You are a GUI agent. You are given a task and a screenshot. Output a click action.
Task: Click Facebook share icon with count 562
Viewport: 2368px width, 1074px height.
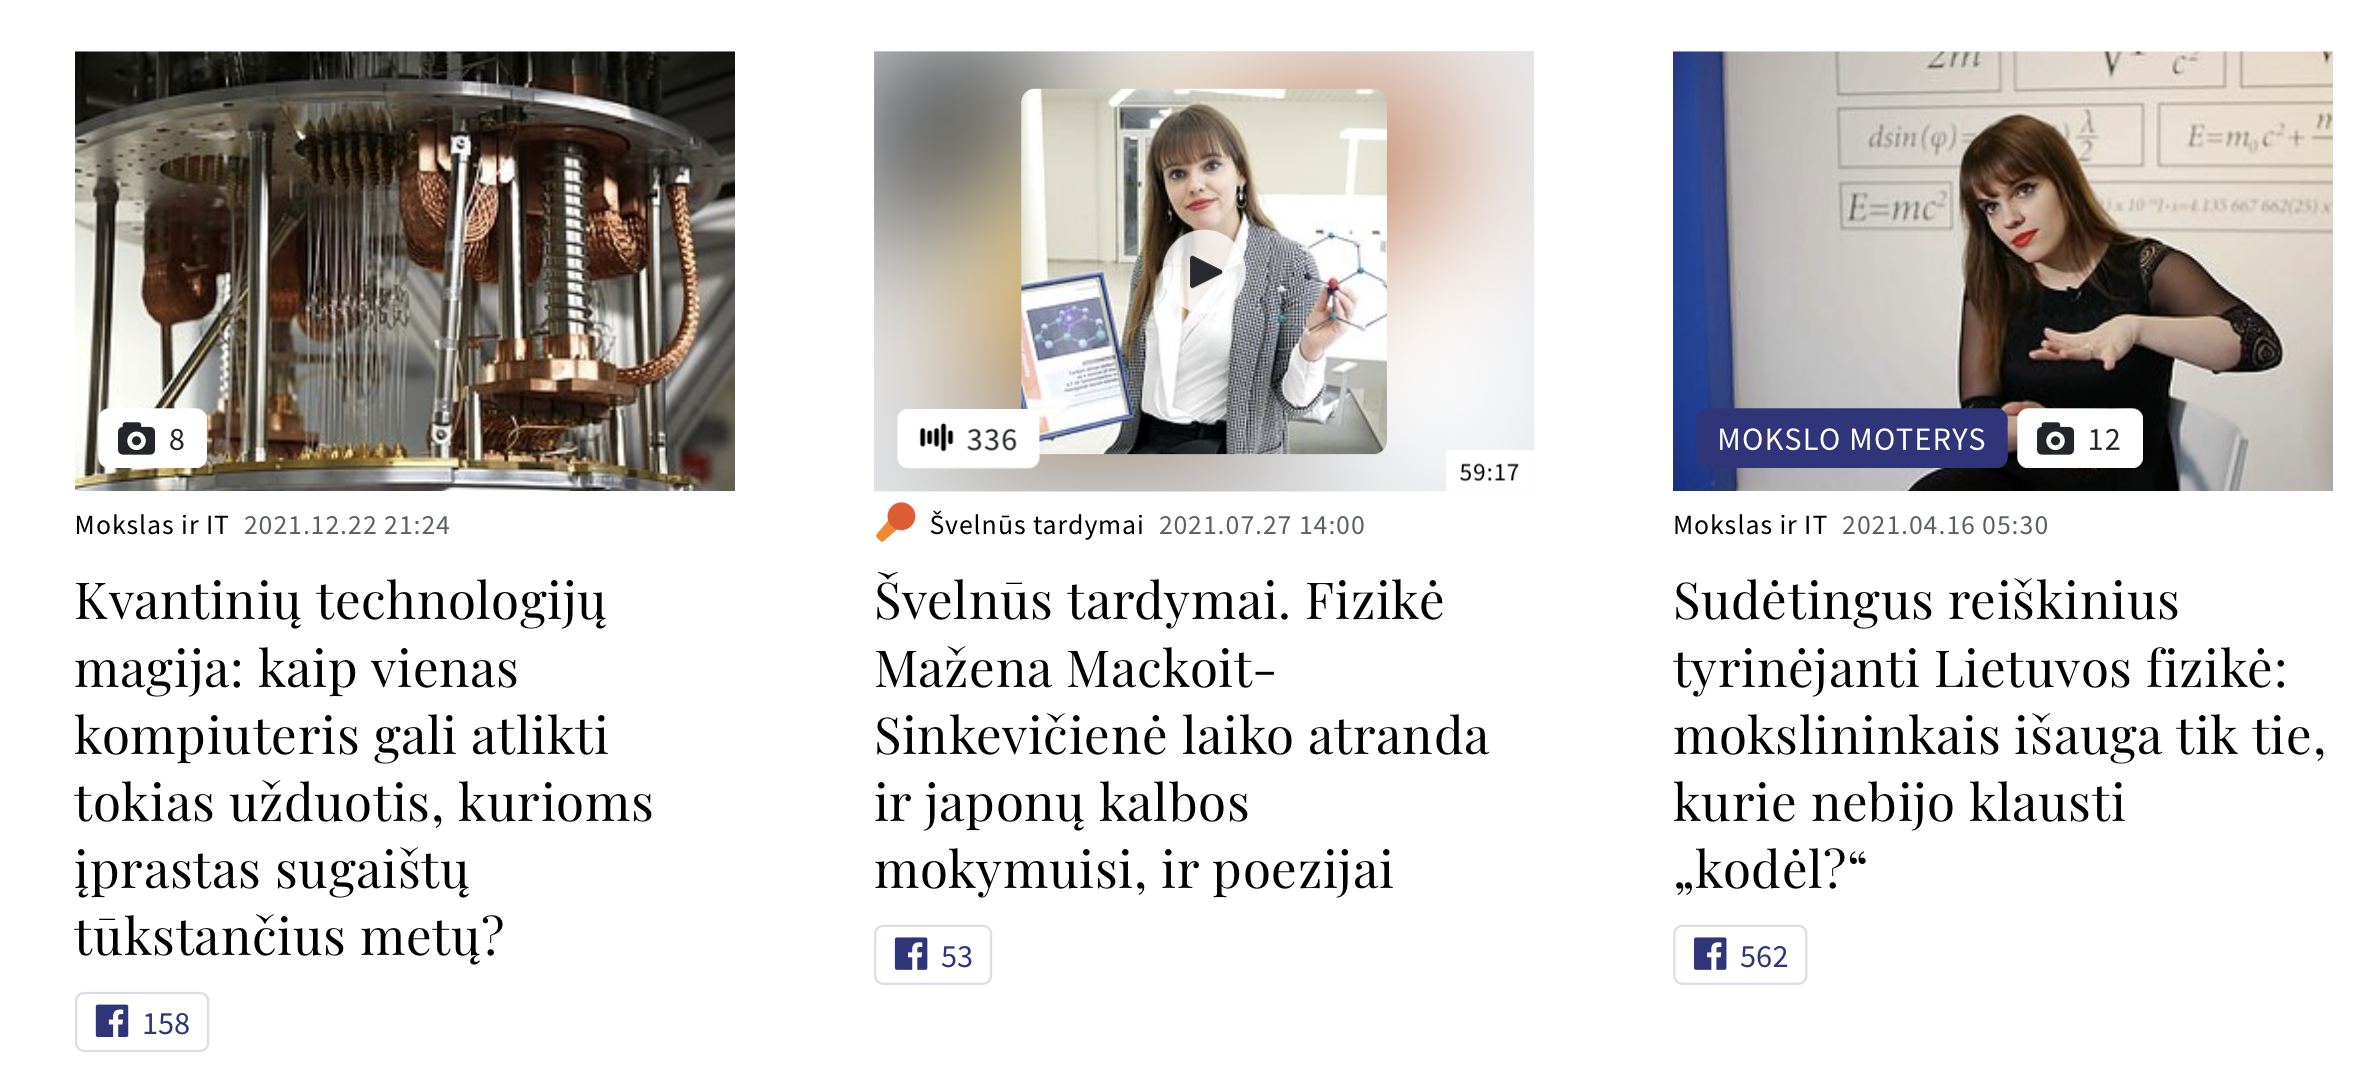click(x=1710, y=955)
